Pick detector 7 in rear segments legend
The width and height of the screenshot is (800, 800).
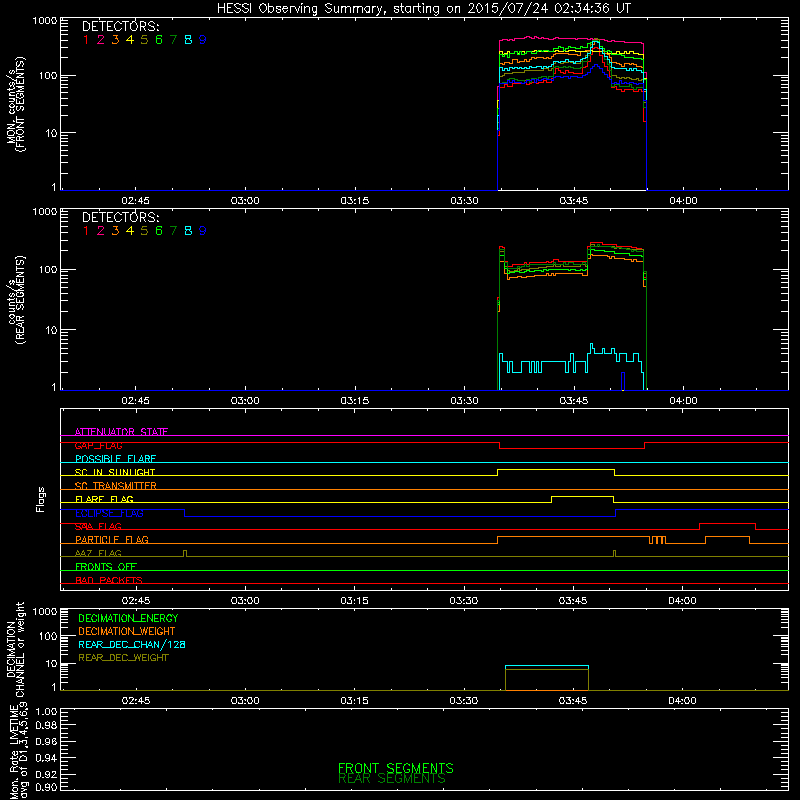click(x=173, y=231)
